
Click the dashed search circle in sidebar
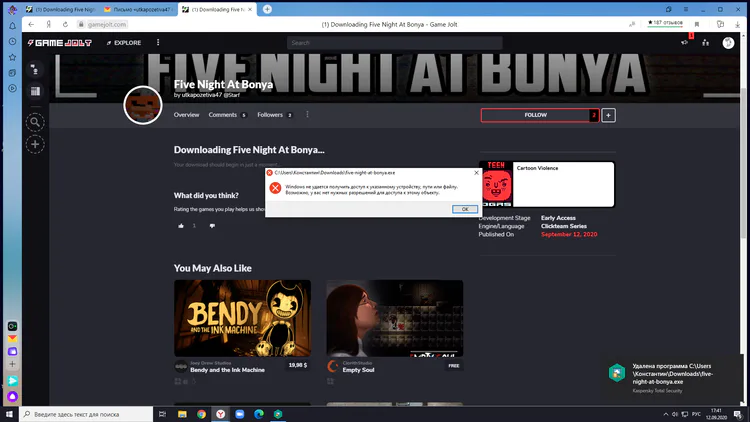(35, 122)
